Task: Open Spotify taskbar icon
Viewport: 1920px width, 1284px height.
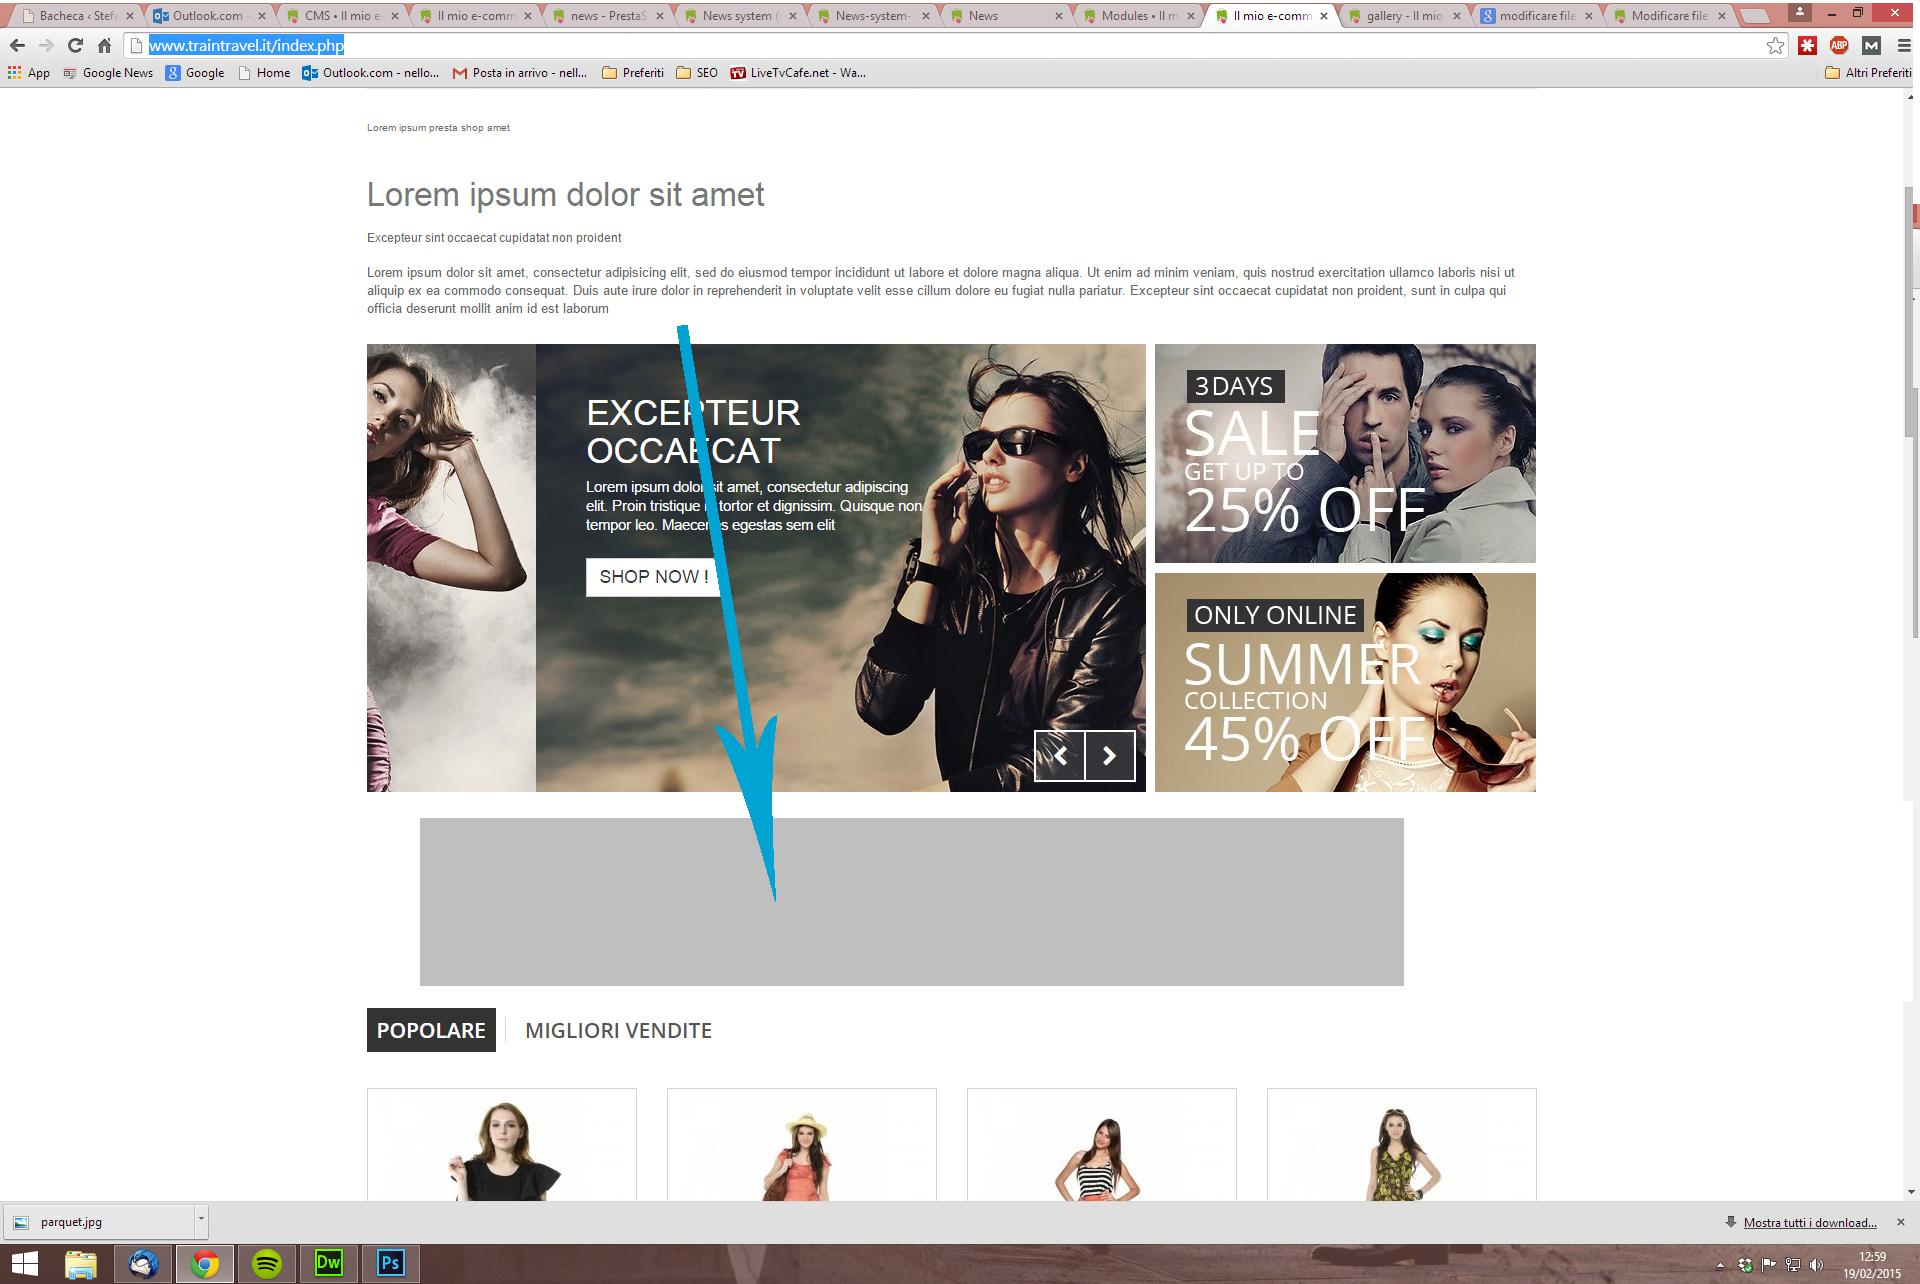Action: 266,1263
